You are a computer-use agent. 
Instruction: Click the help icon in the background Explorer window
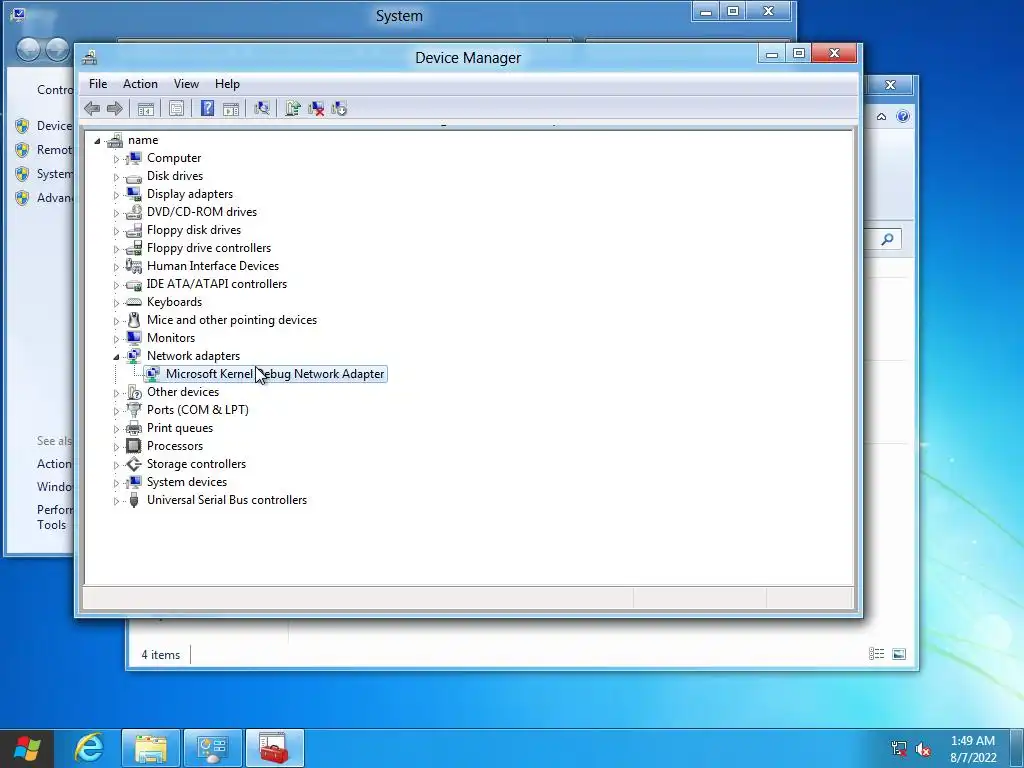(903, 116)
